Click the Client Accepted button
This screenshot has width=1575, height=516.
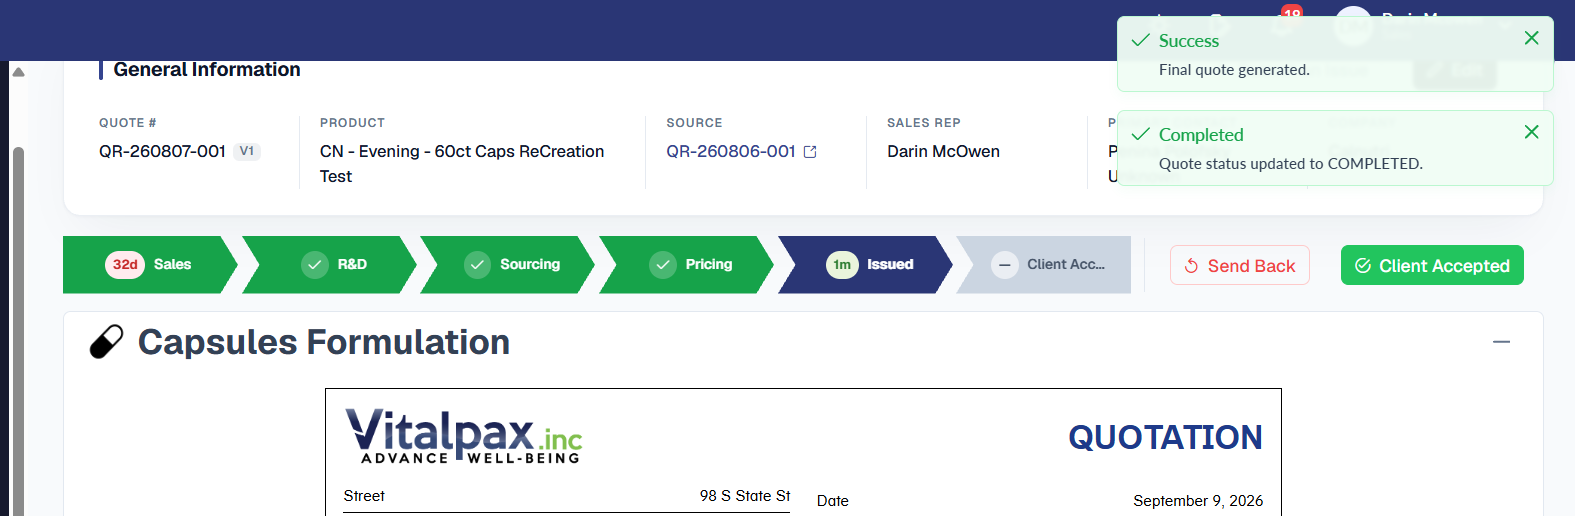click(x=1432, y=265)
